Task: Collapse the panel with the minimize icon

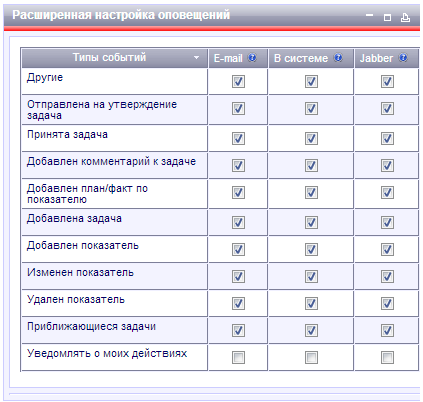Action: point(369,15)
